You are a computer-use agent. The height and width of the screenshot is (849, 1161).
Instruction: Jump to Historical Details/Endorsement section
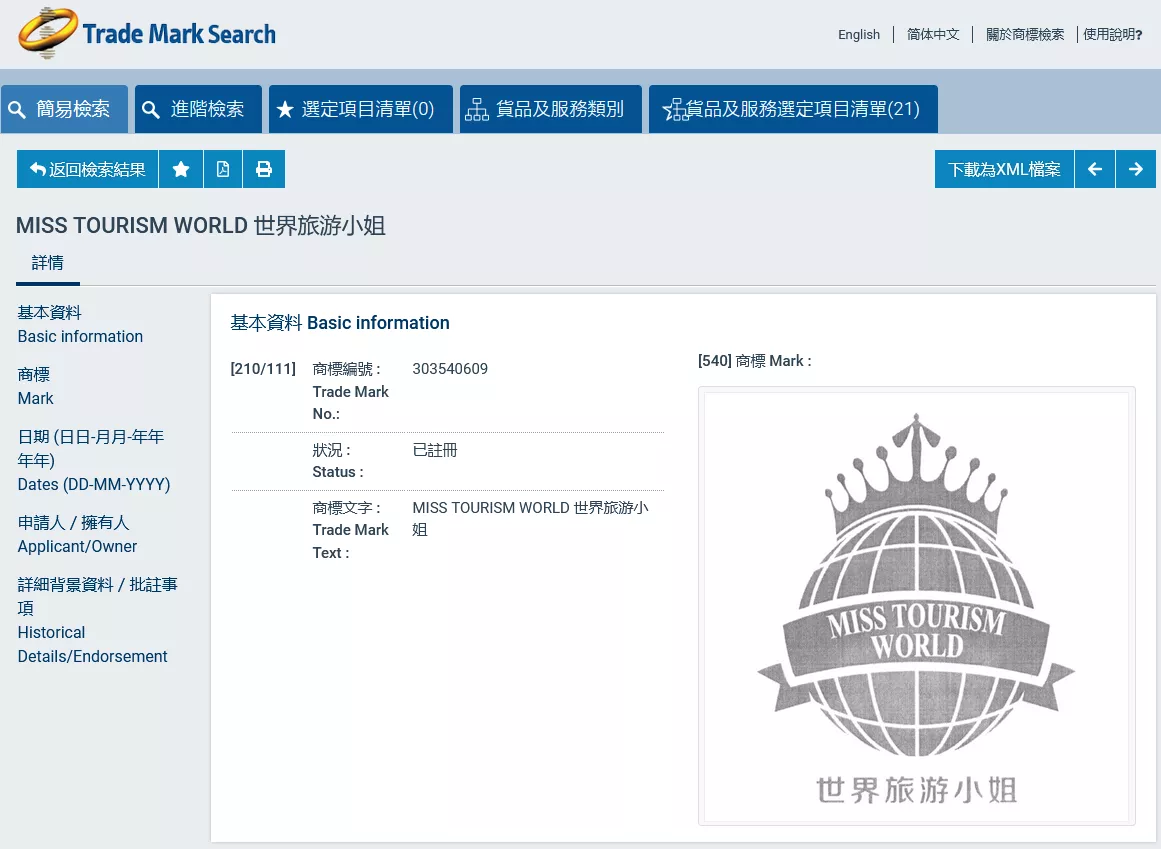(x=97, y=620)
